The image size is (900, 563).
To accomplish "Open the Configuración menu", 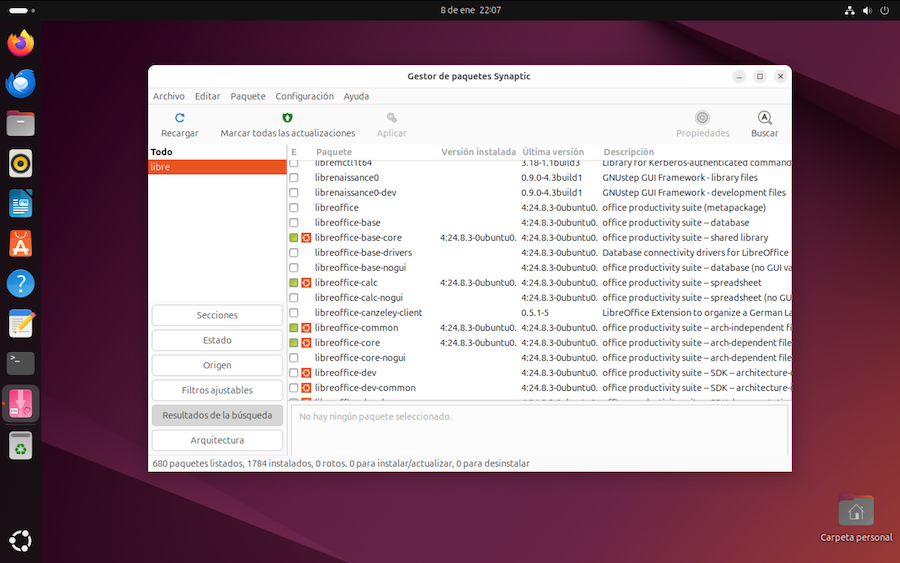I will (x=304, y=96).
